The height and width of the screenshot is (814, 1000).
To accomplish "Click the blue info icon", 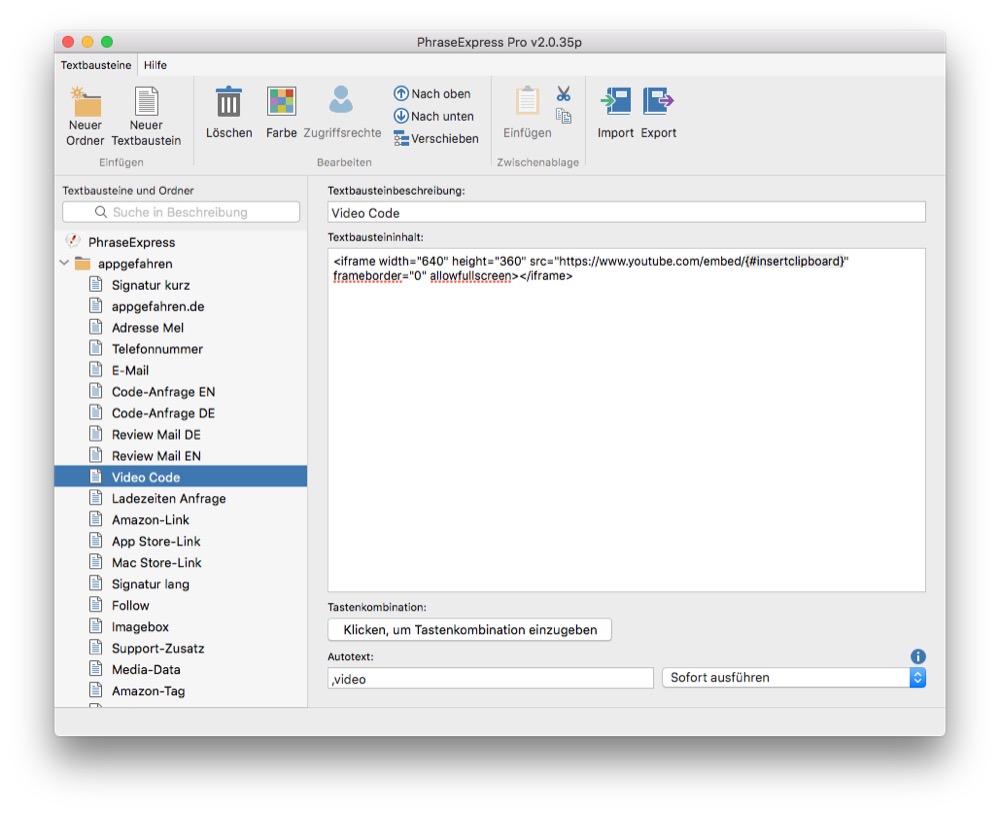I will coord(918,657).
